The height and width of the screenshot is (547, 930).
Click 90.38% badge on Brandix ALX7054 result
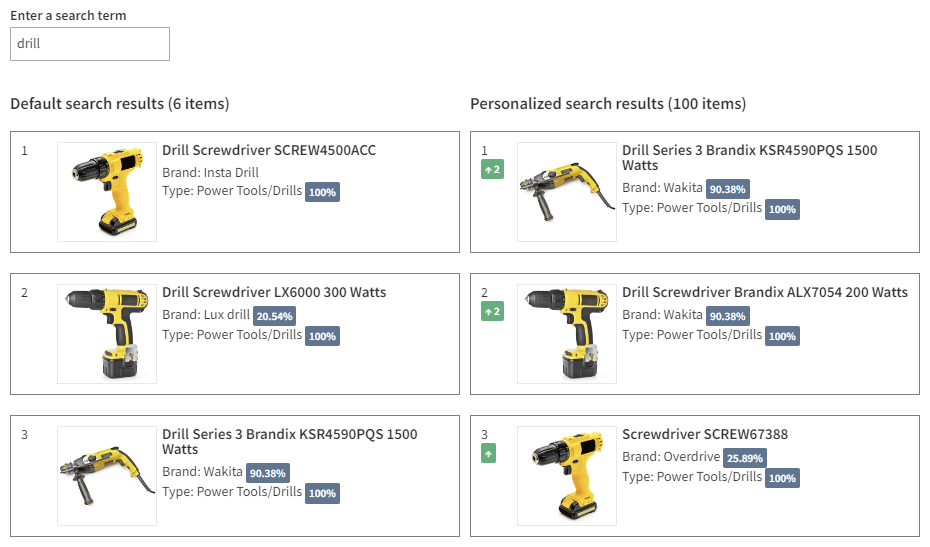728,316
